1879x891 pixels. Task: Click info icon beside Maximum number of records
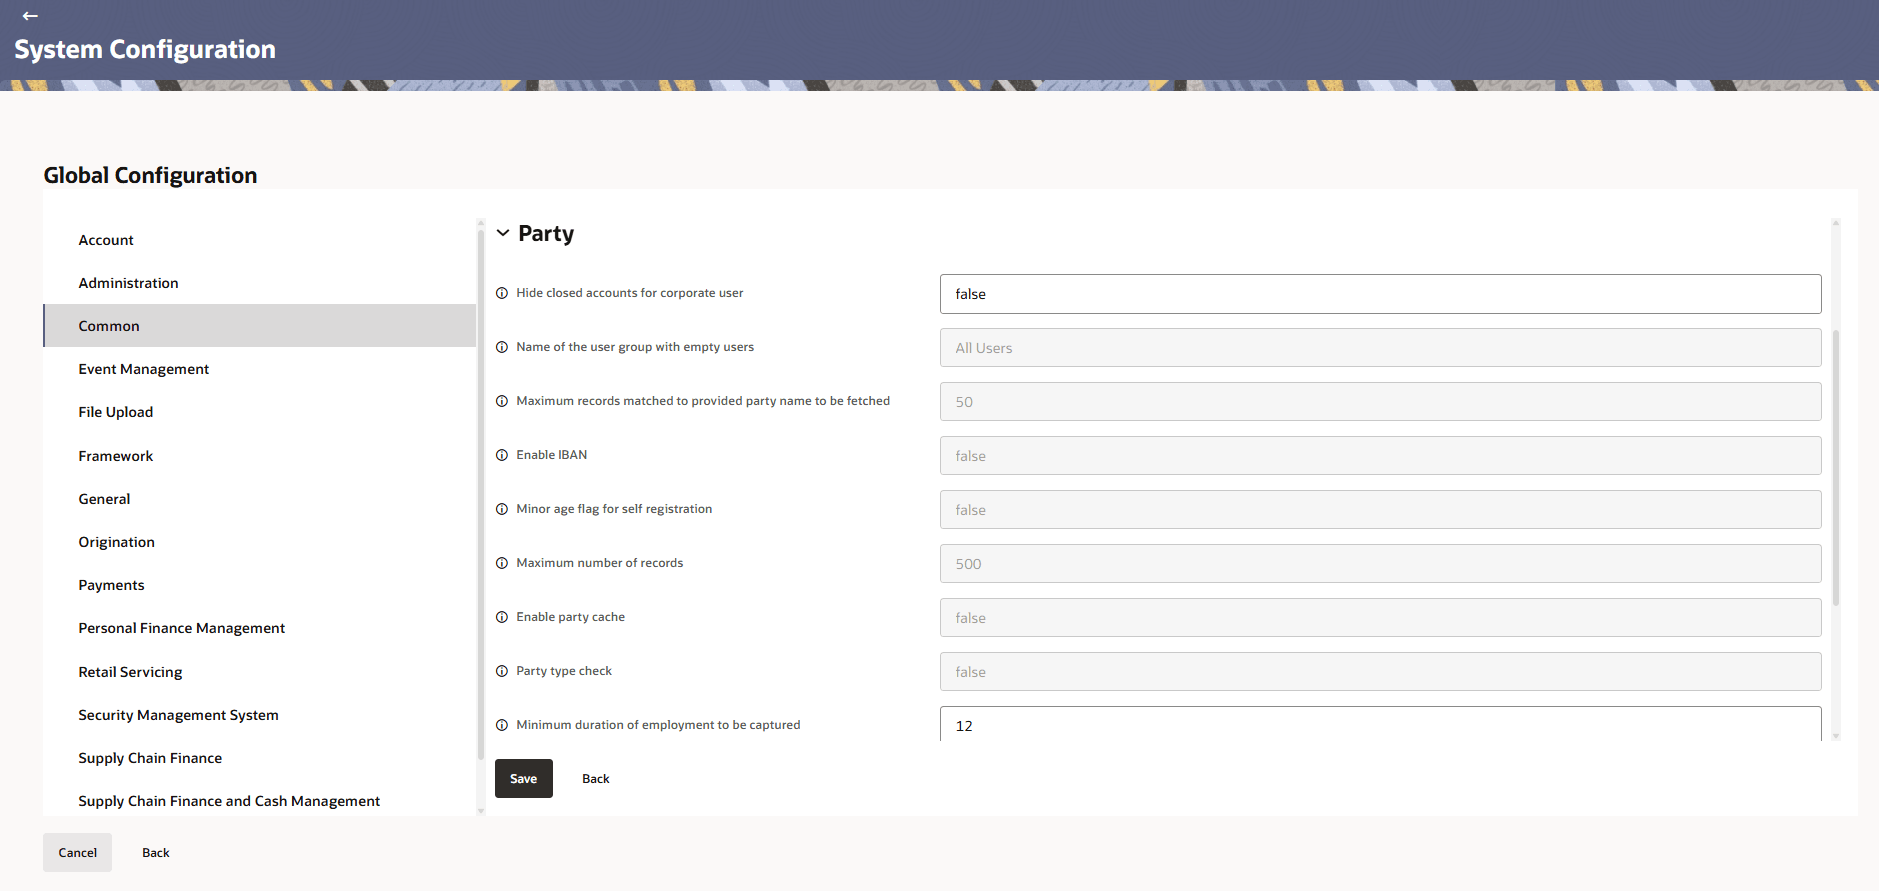(502, 563)
